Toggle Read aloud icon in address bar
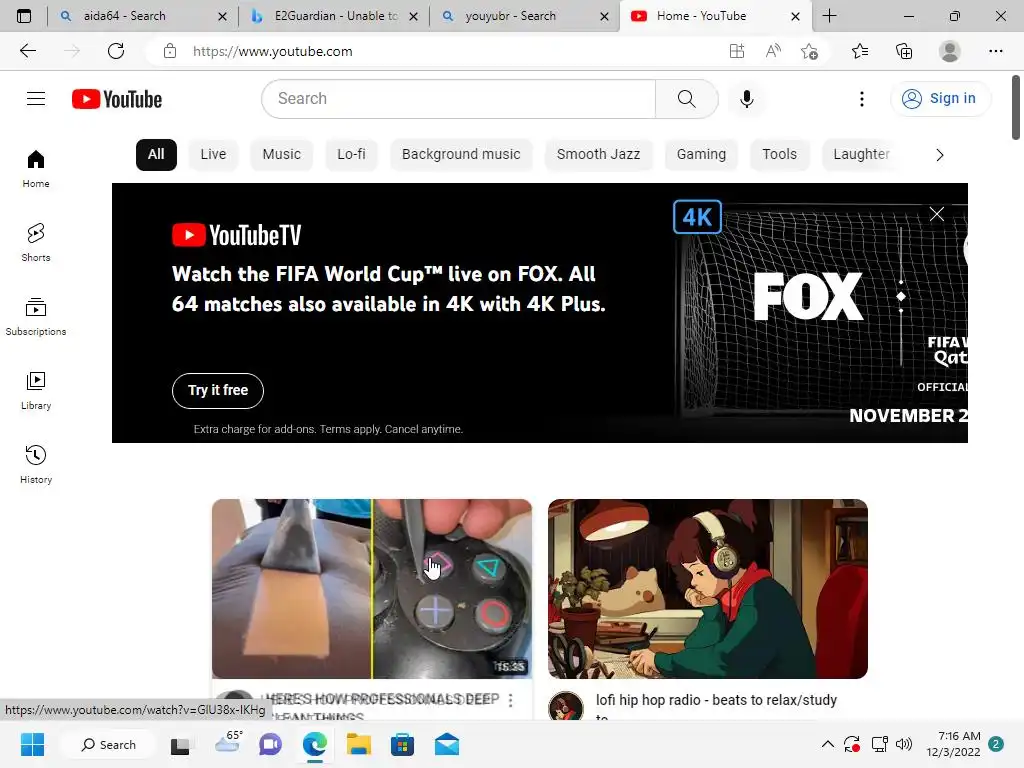The width and height of the screenshot is (1024, 768). (773, 51)
